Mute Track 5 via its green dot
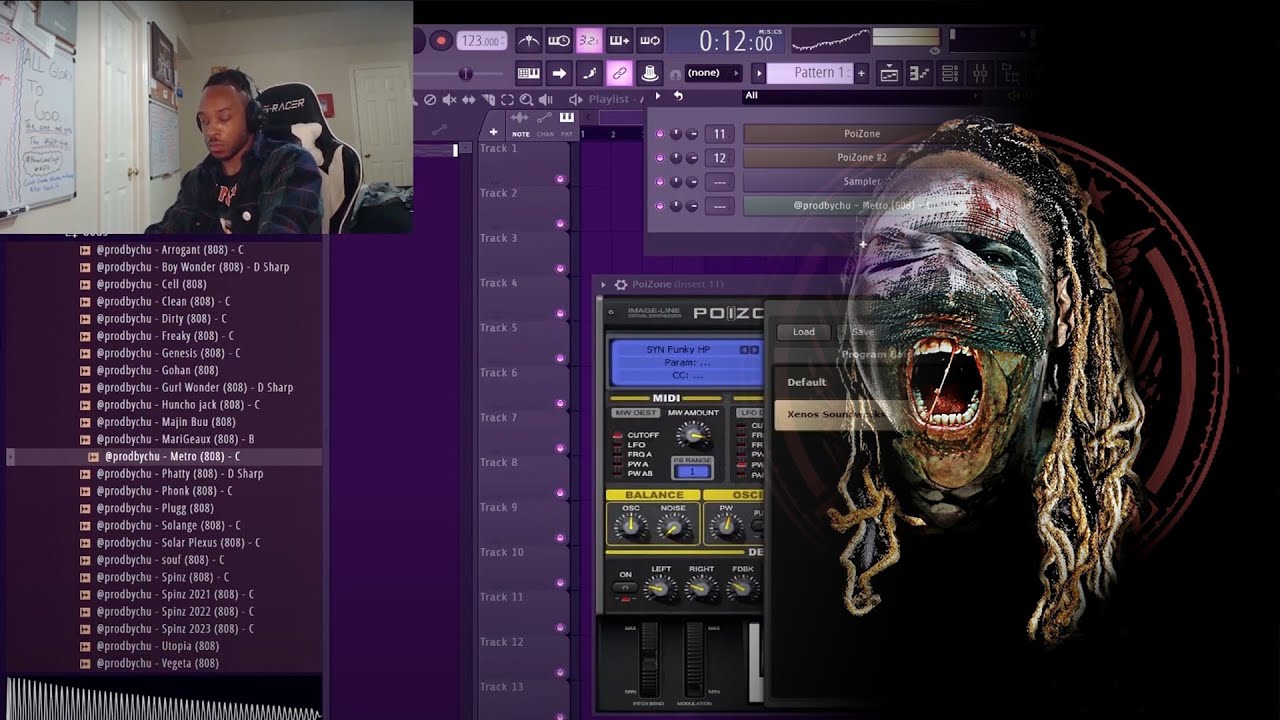Viewport: 1280px width, 720px height. click(x=560, y=358)
